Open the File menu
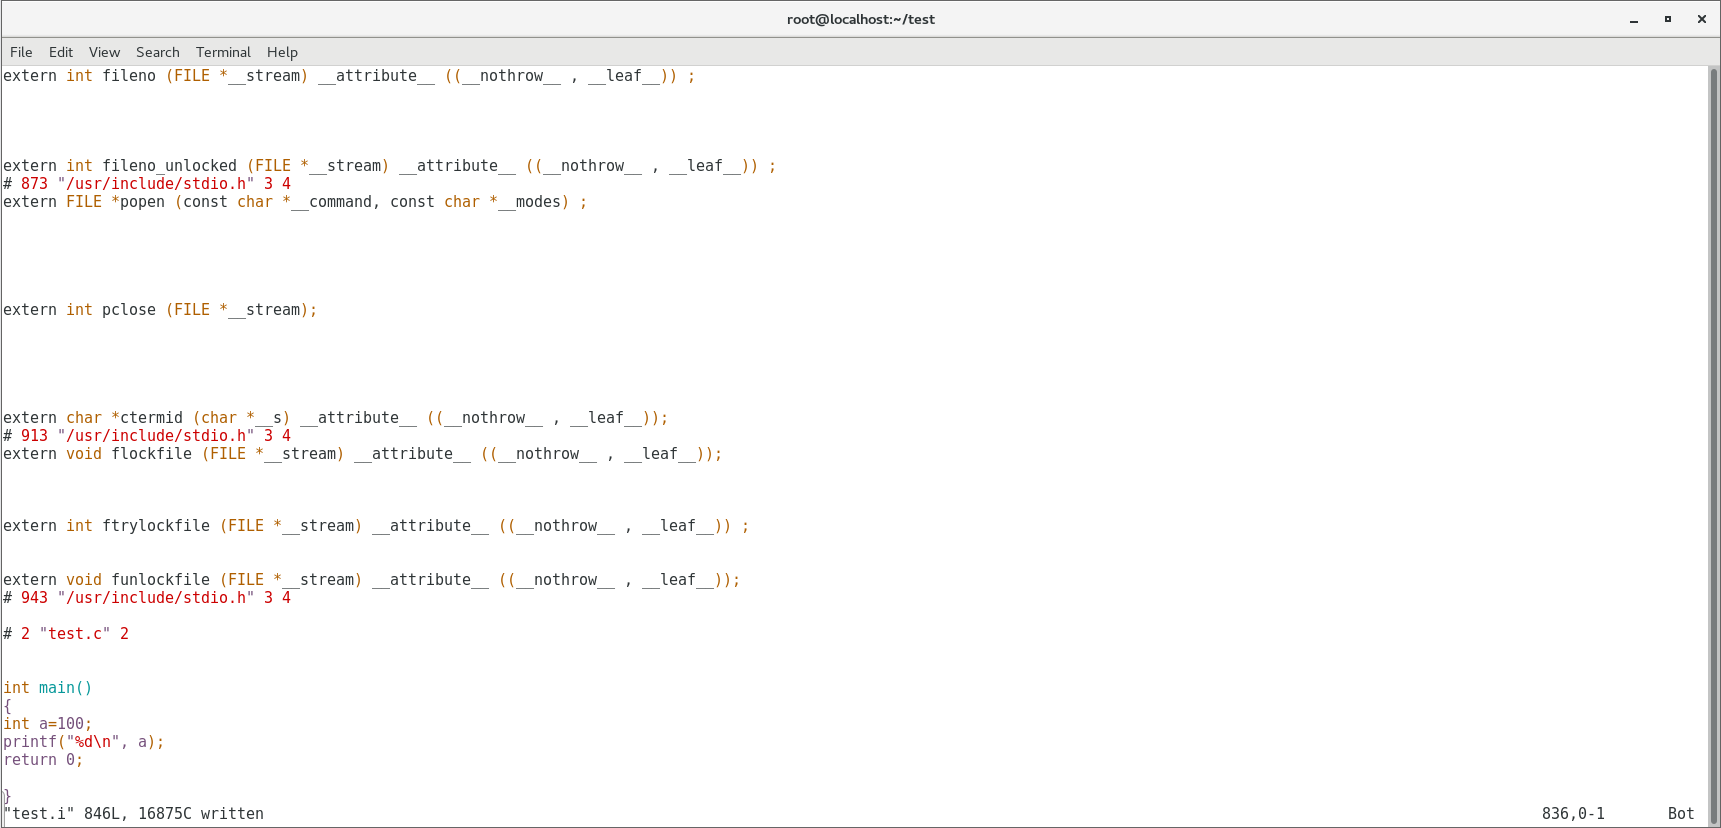Image resolution: width=1721 pixels, height=828 pixels. pos(21,52)
